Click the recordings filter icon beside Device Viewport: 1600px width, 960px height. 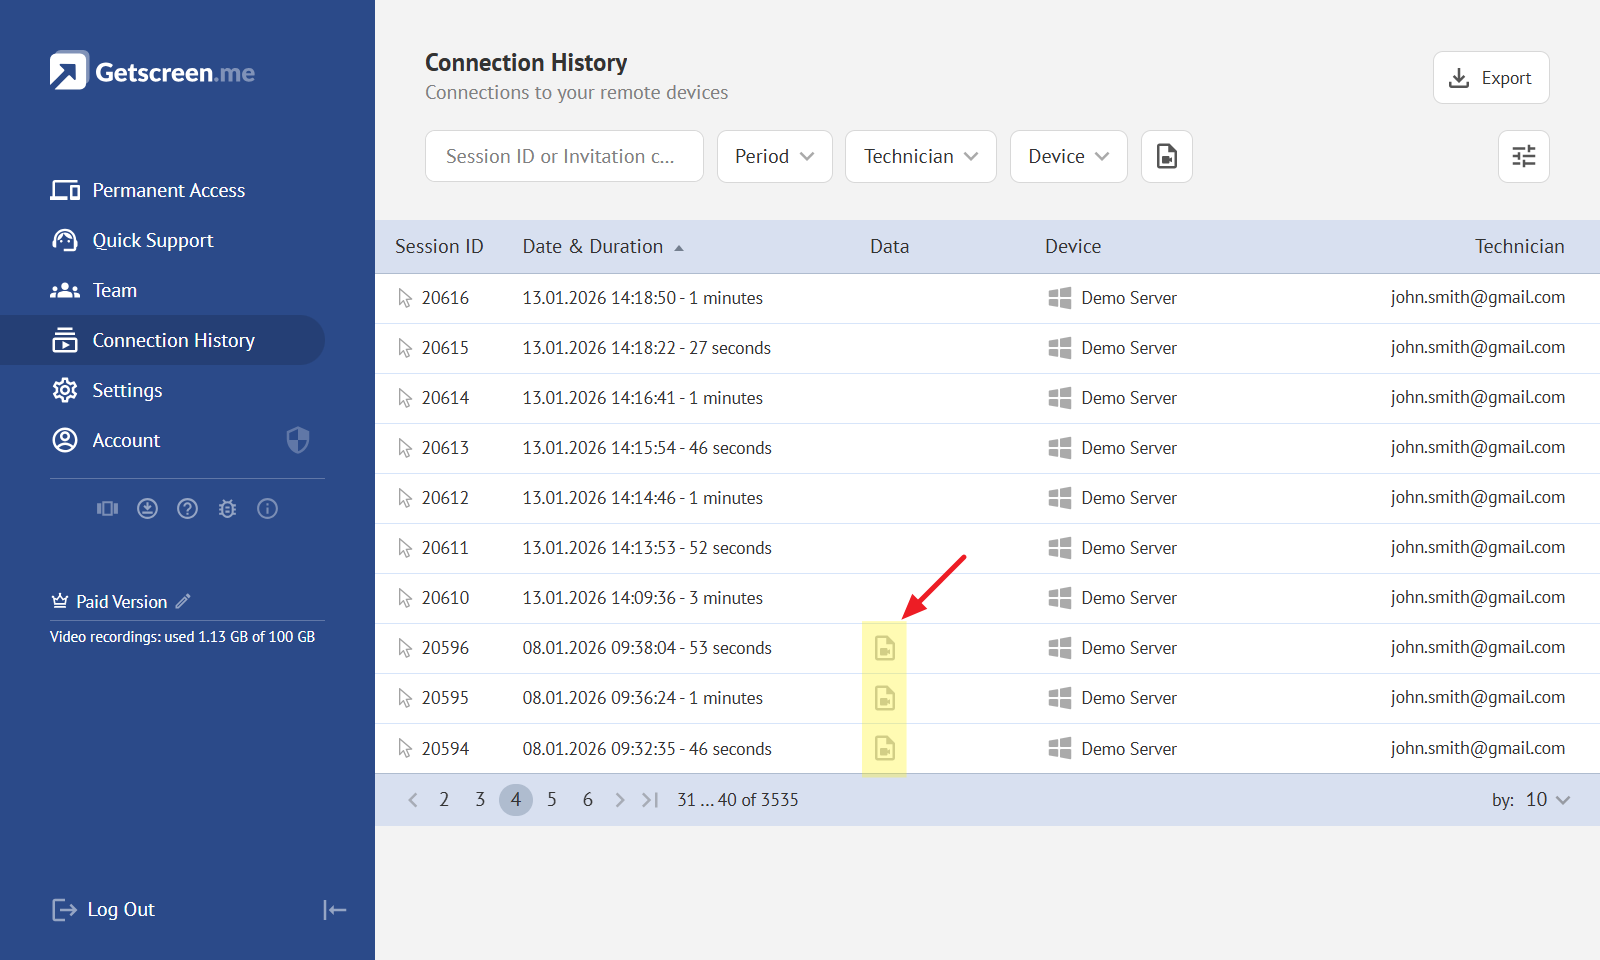coord(1166,157)
